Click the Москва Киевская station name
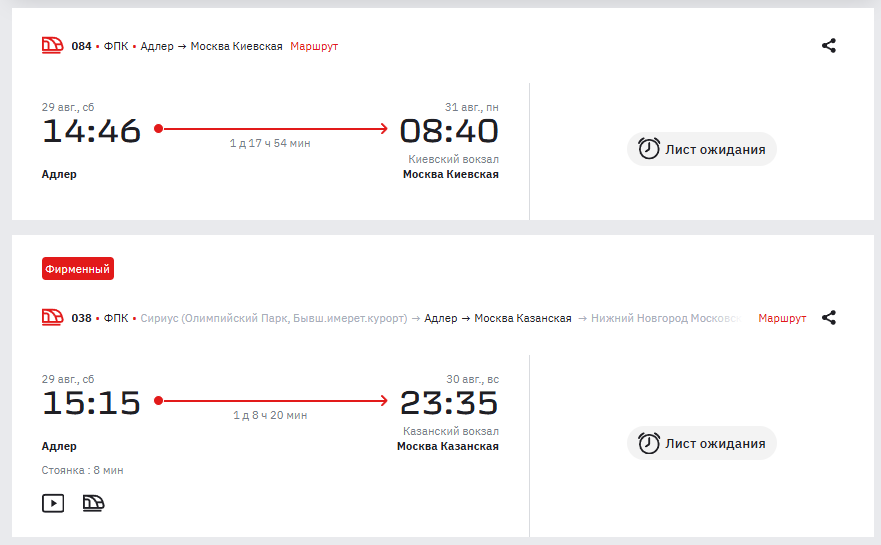The image size is (881, 545). pos(451,174)
